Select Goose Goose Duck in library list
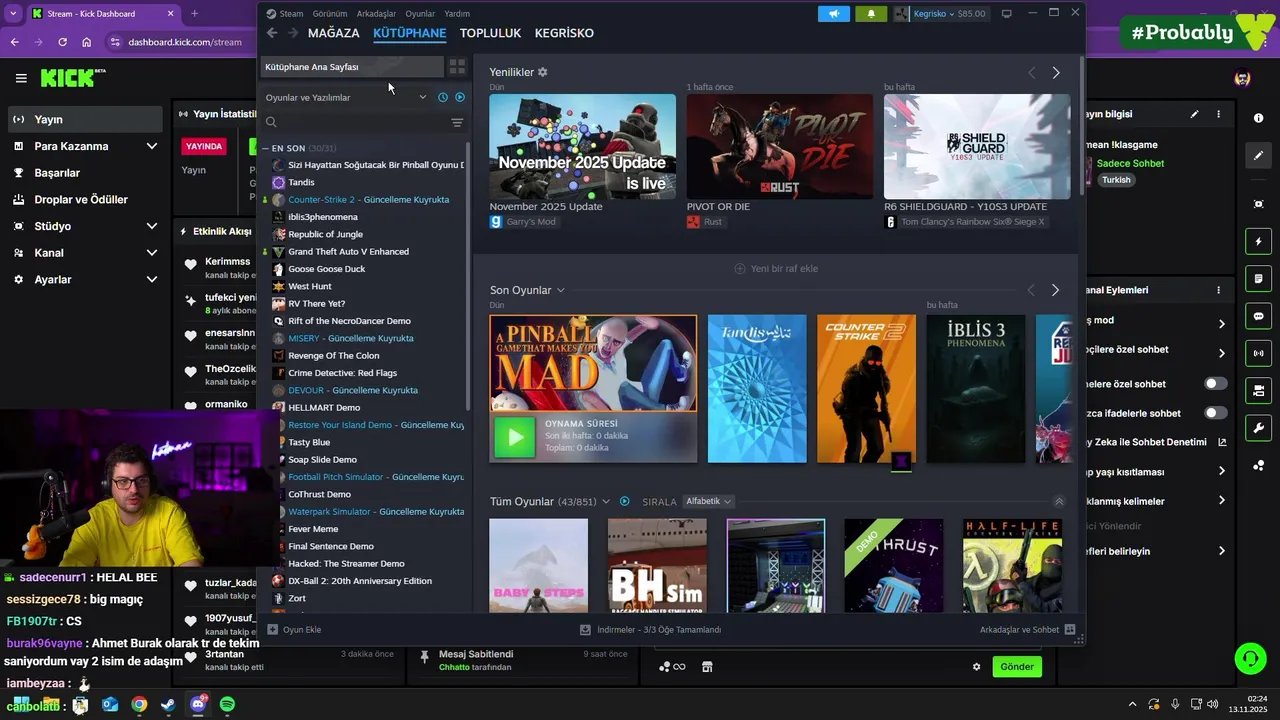Viewport: 1280px width, 720px height. click(326, 269)
